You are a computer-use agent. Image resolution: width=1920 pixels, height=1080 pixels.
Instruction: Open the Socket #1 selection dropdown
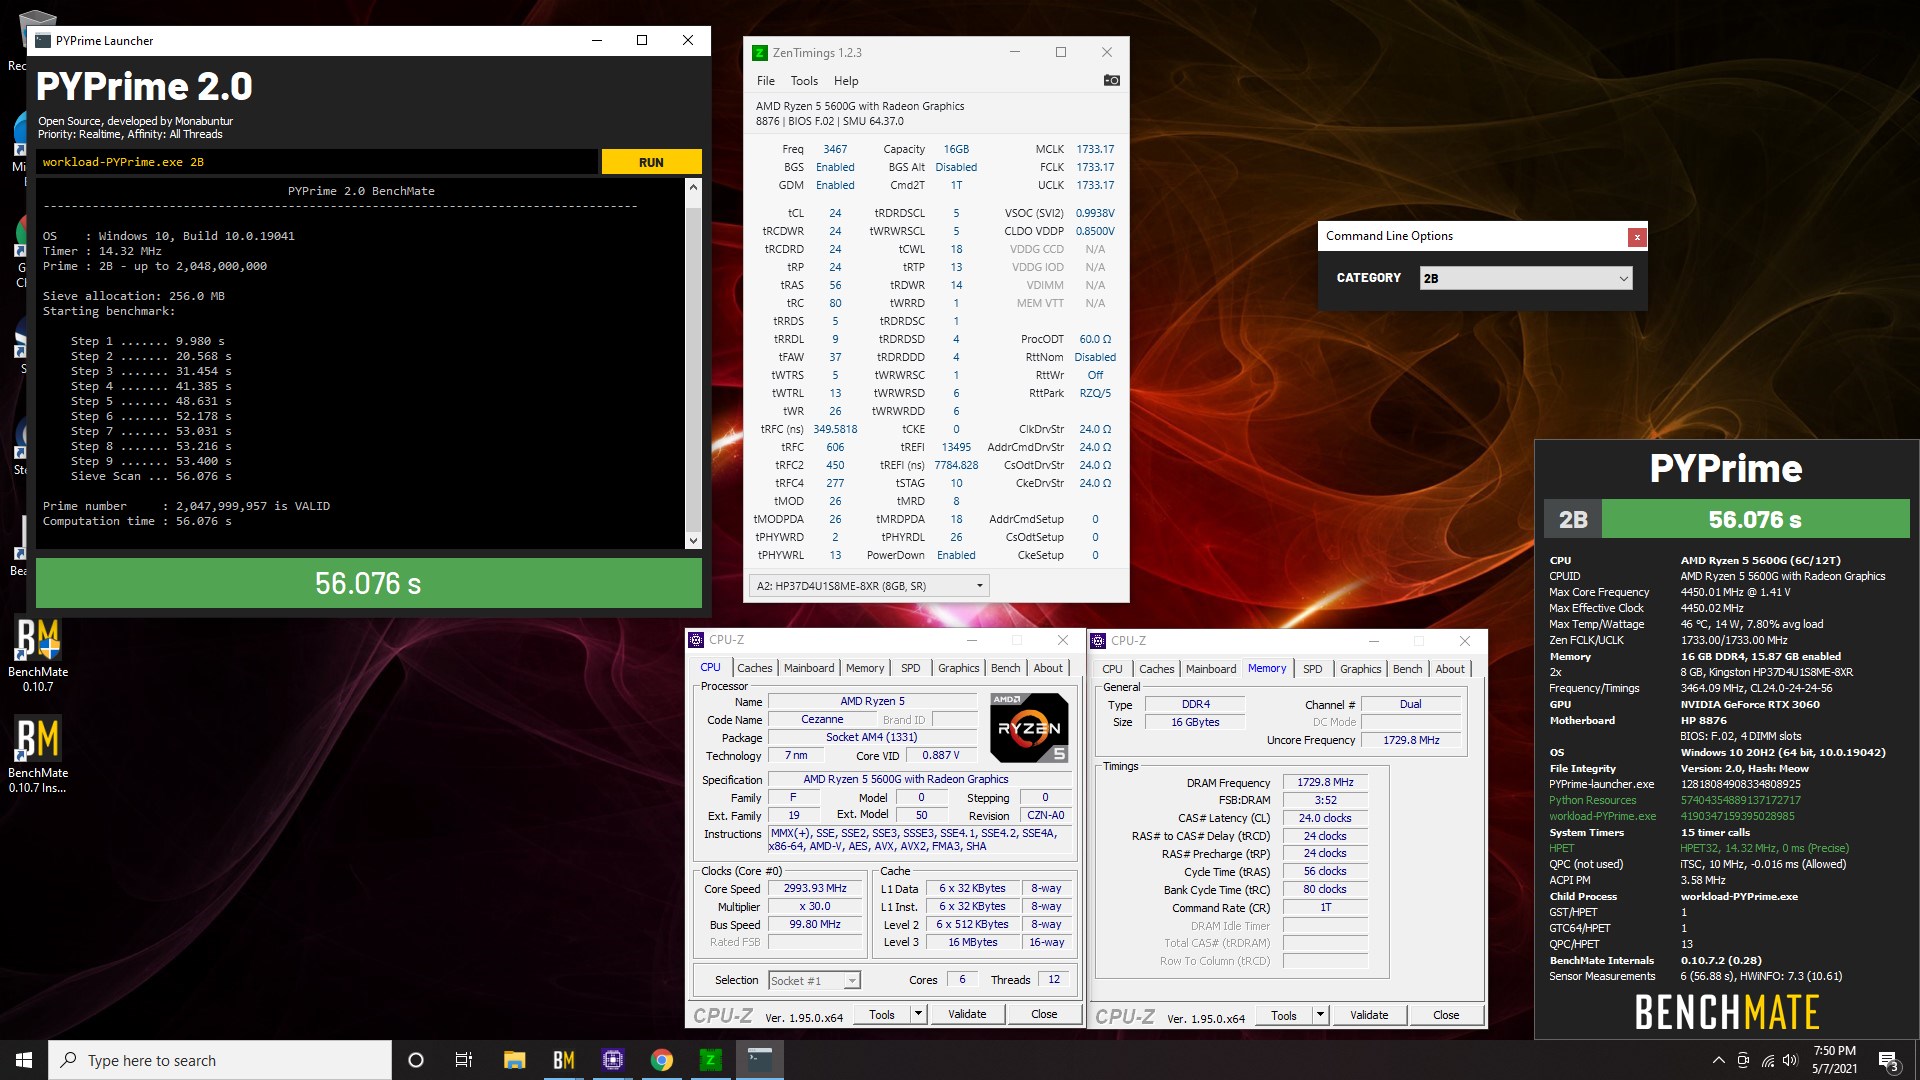[x=813, y=981]
